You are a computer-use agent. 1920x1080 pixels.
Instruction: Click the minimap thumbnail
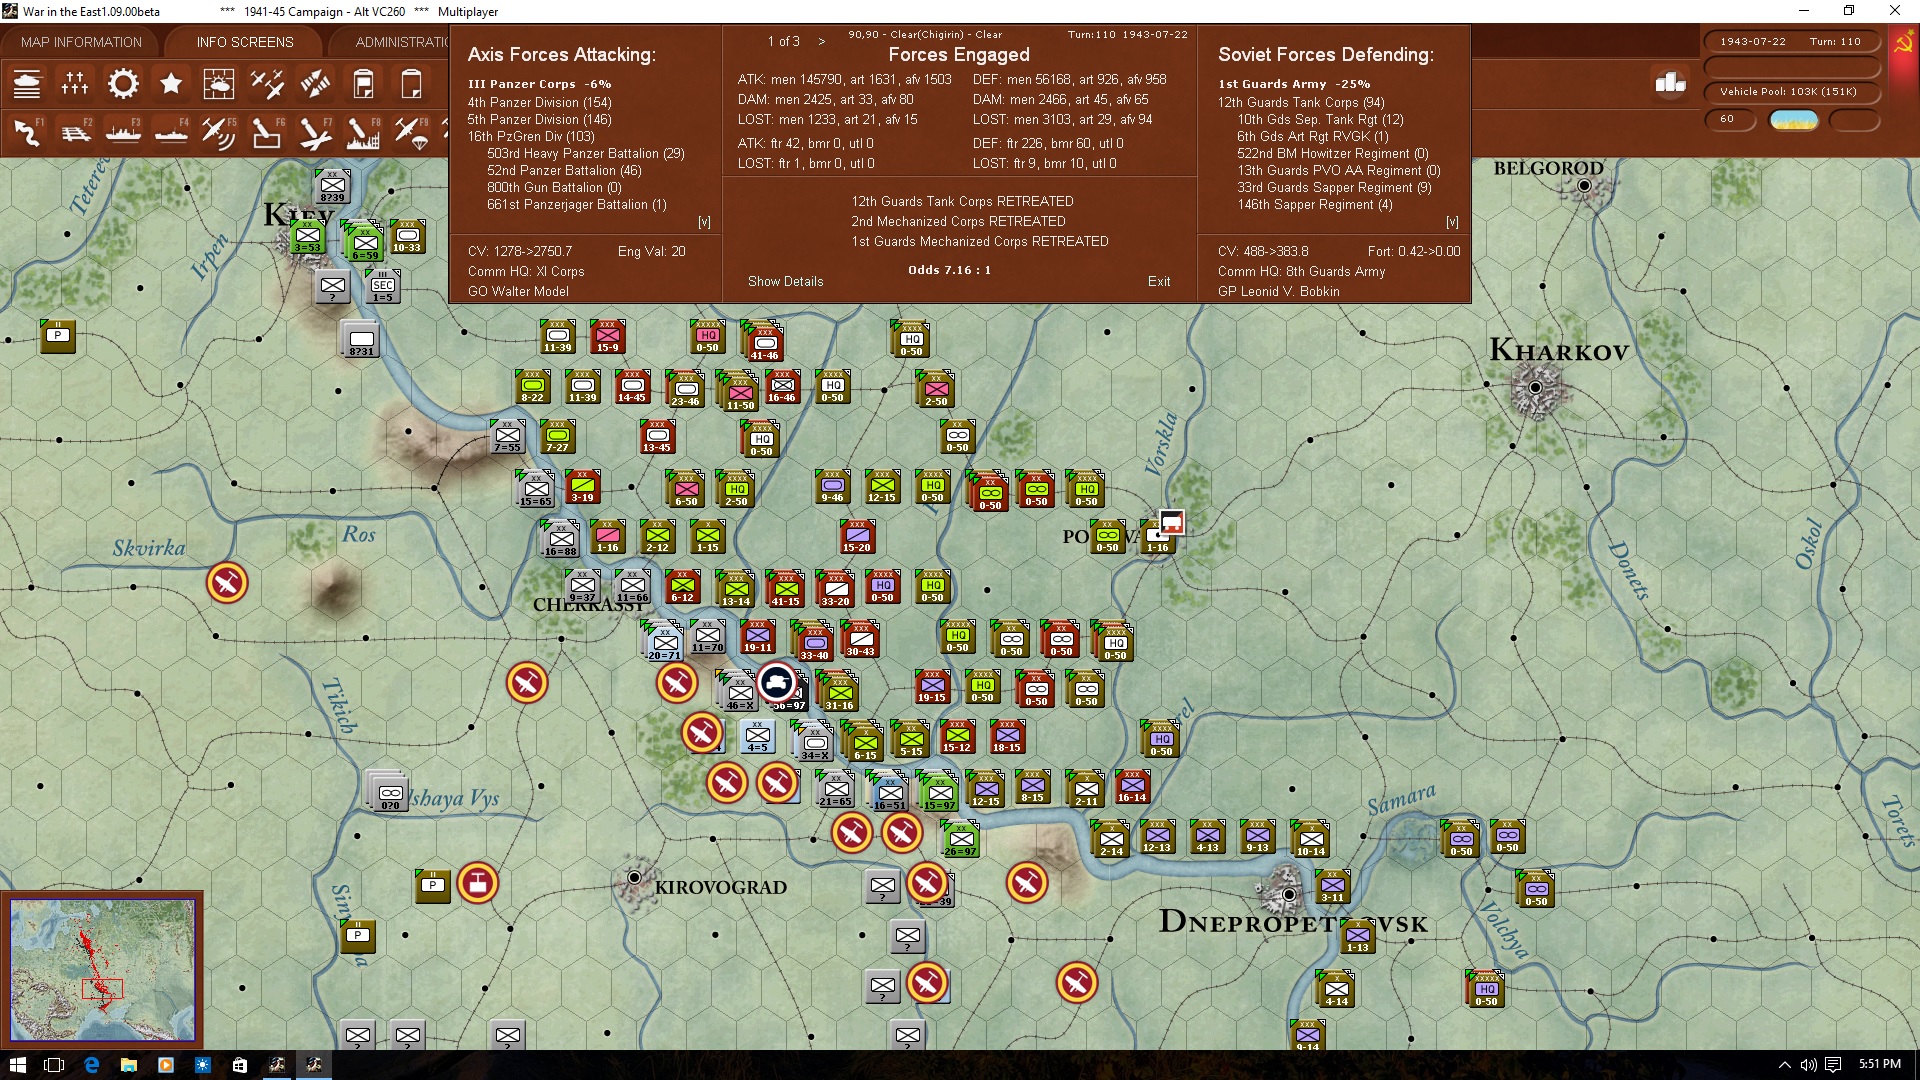[x=102, y=968]
